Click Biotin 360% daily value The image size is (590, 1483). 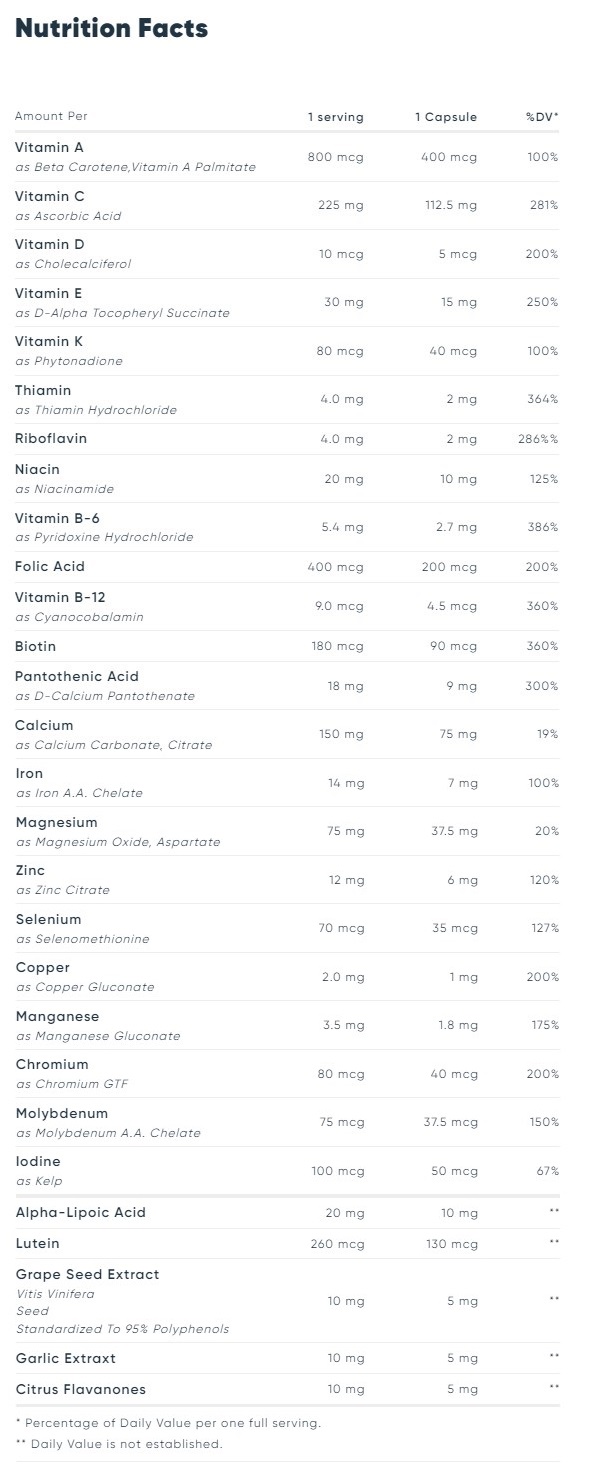pyautogui.click(x=542, y=646)
